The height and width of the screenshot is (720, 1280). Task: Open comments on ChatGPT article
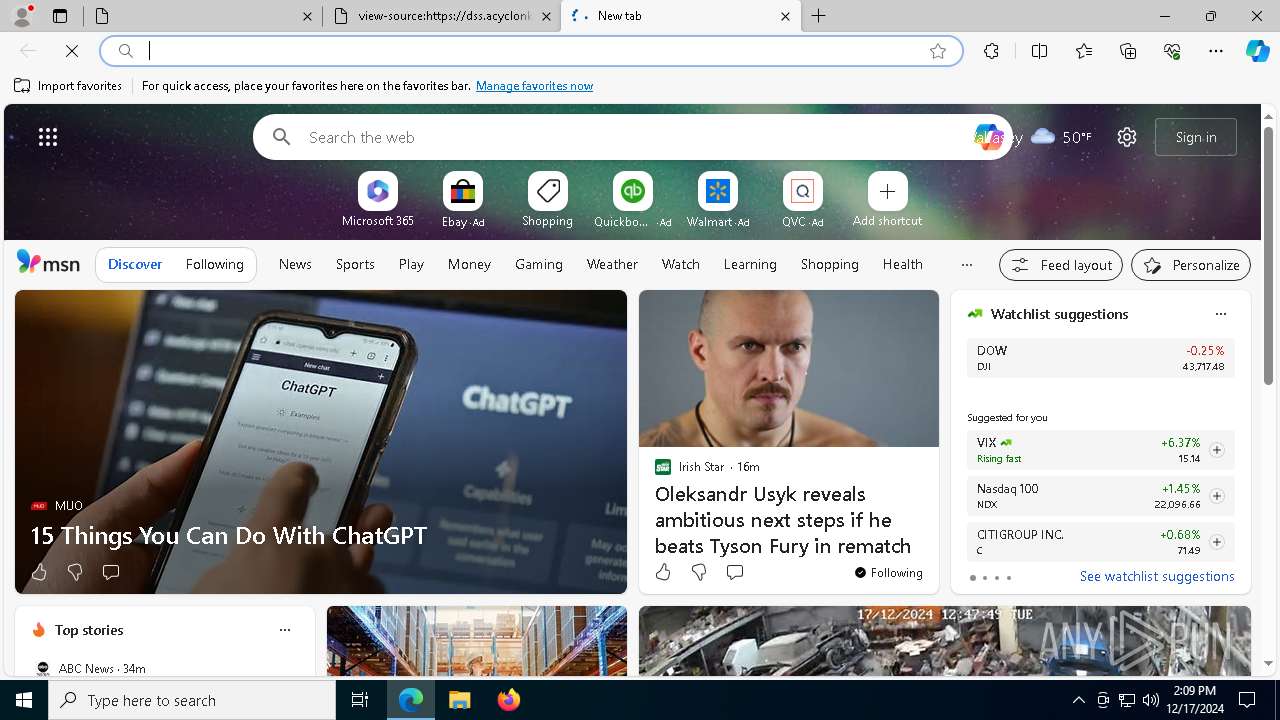point(111,572)
